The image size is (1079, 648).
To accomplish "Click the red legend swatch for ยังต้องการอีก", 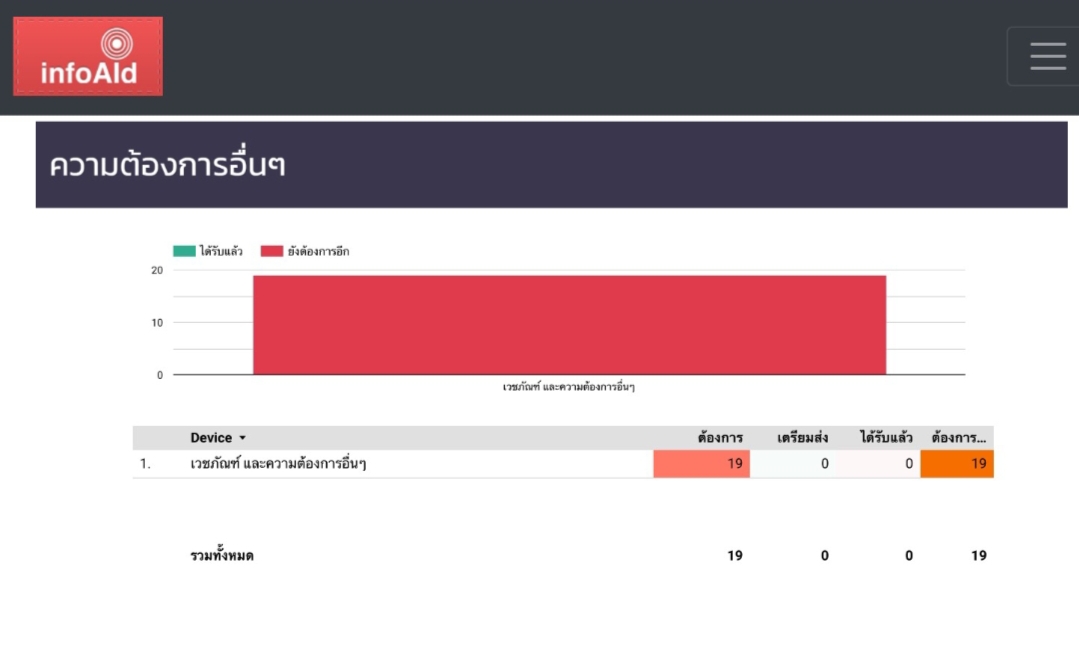I will click(x=272, y=251).
